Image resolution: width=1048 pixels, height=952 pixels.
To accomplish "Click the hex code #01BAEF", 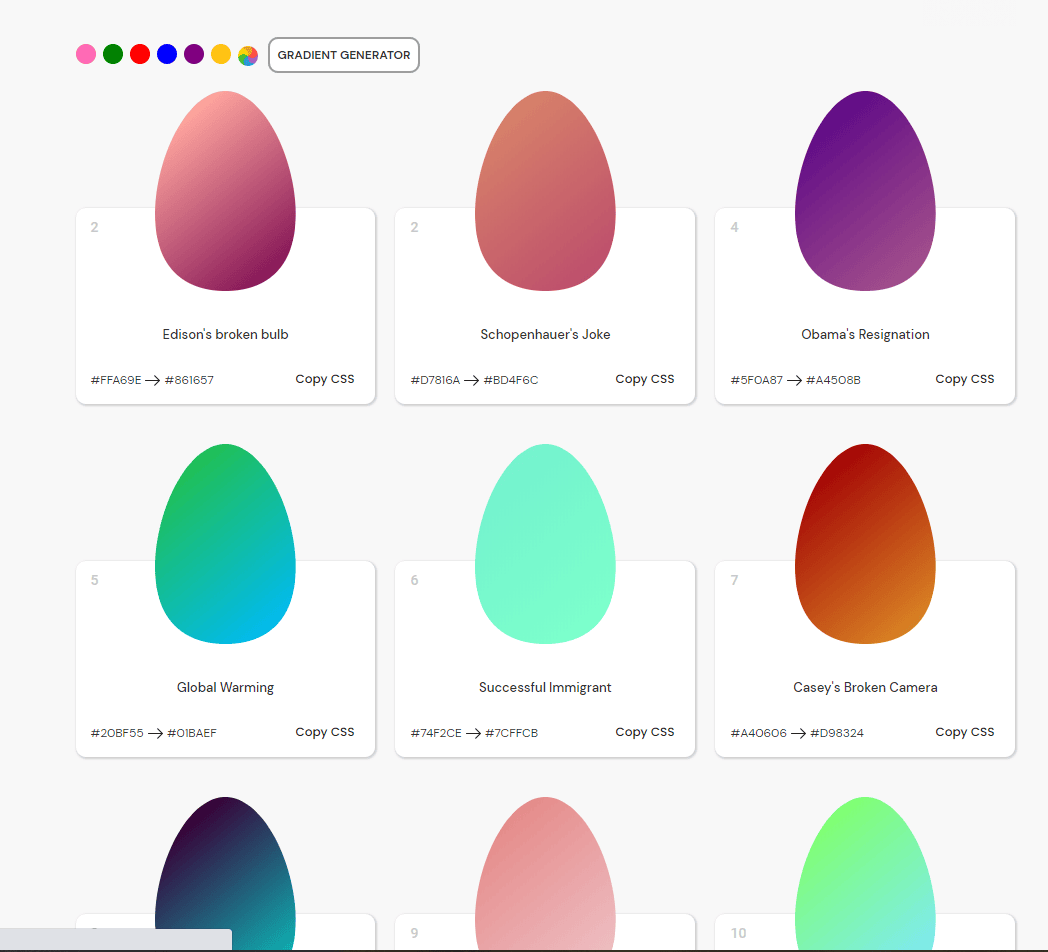I will (x=192, y=733).
